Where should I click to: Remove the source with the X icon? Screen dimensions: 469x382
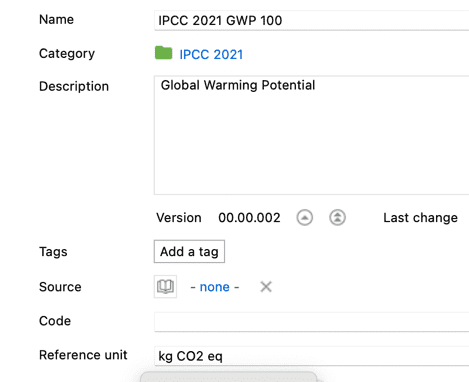click(266, 287)
